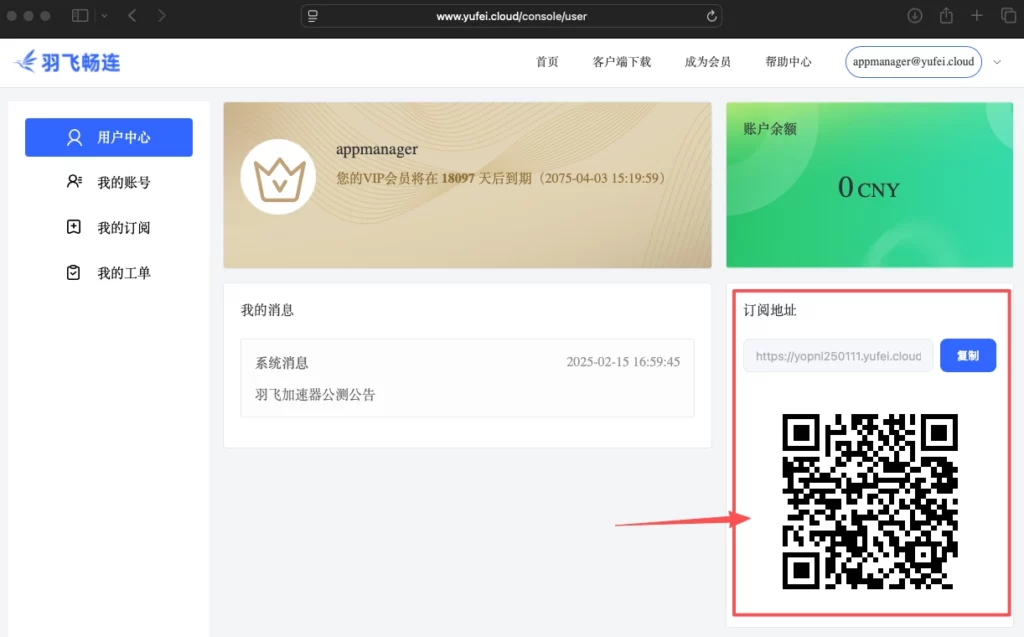Click the tab overview chevron at top right
This screenshot has height=637, width=1024.
pyautogui.click(x=1010, y=15)
